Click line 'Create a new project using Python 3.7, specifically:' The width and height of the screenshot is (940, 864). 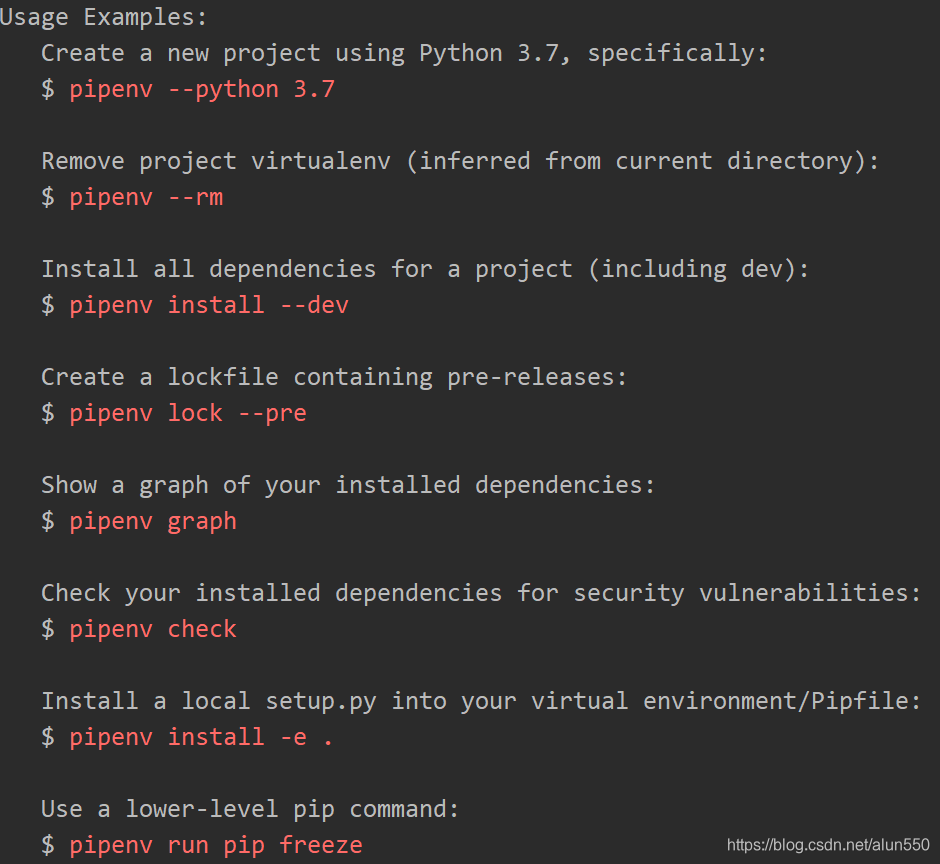pos(404,53)
